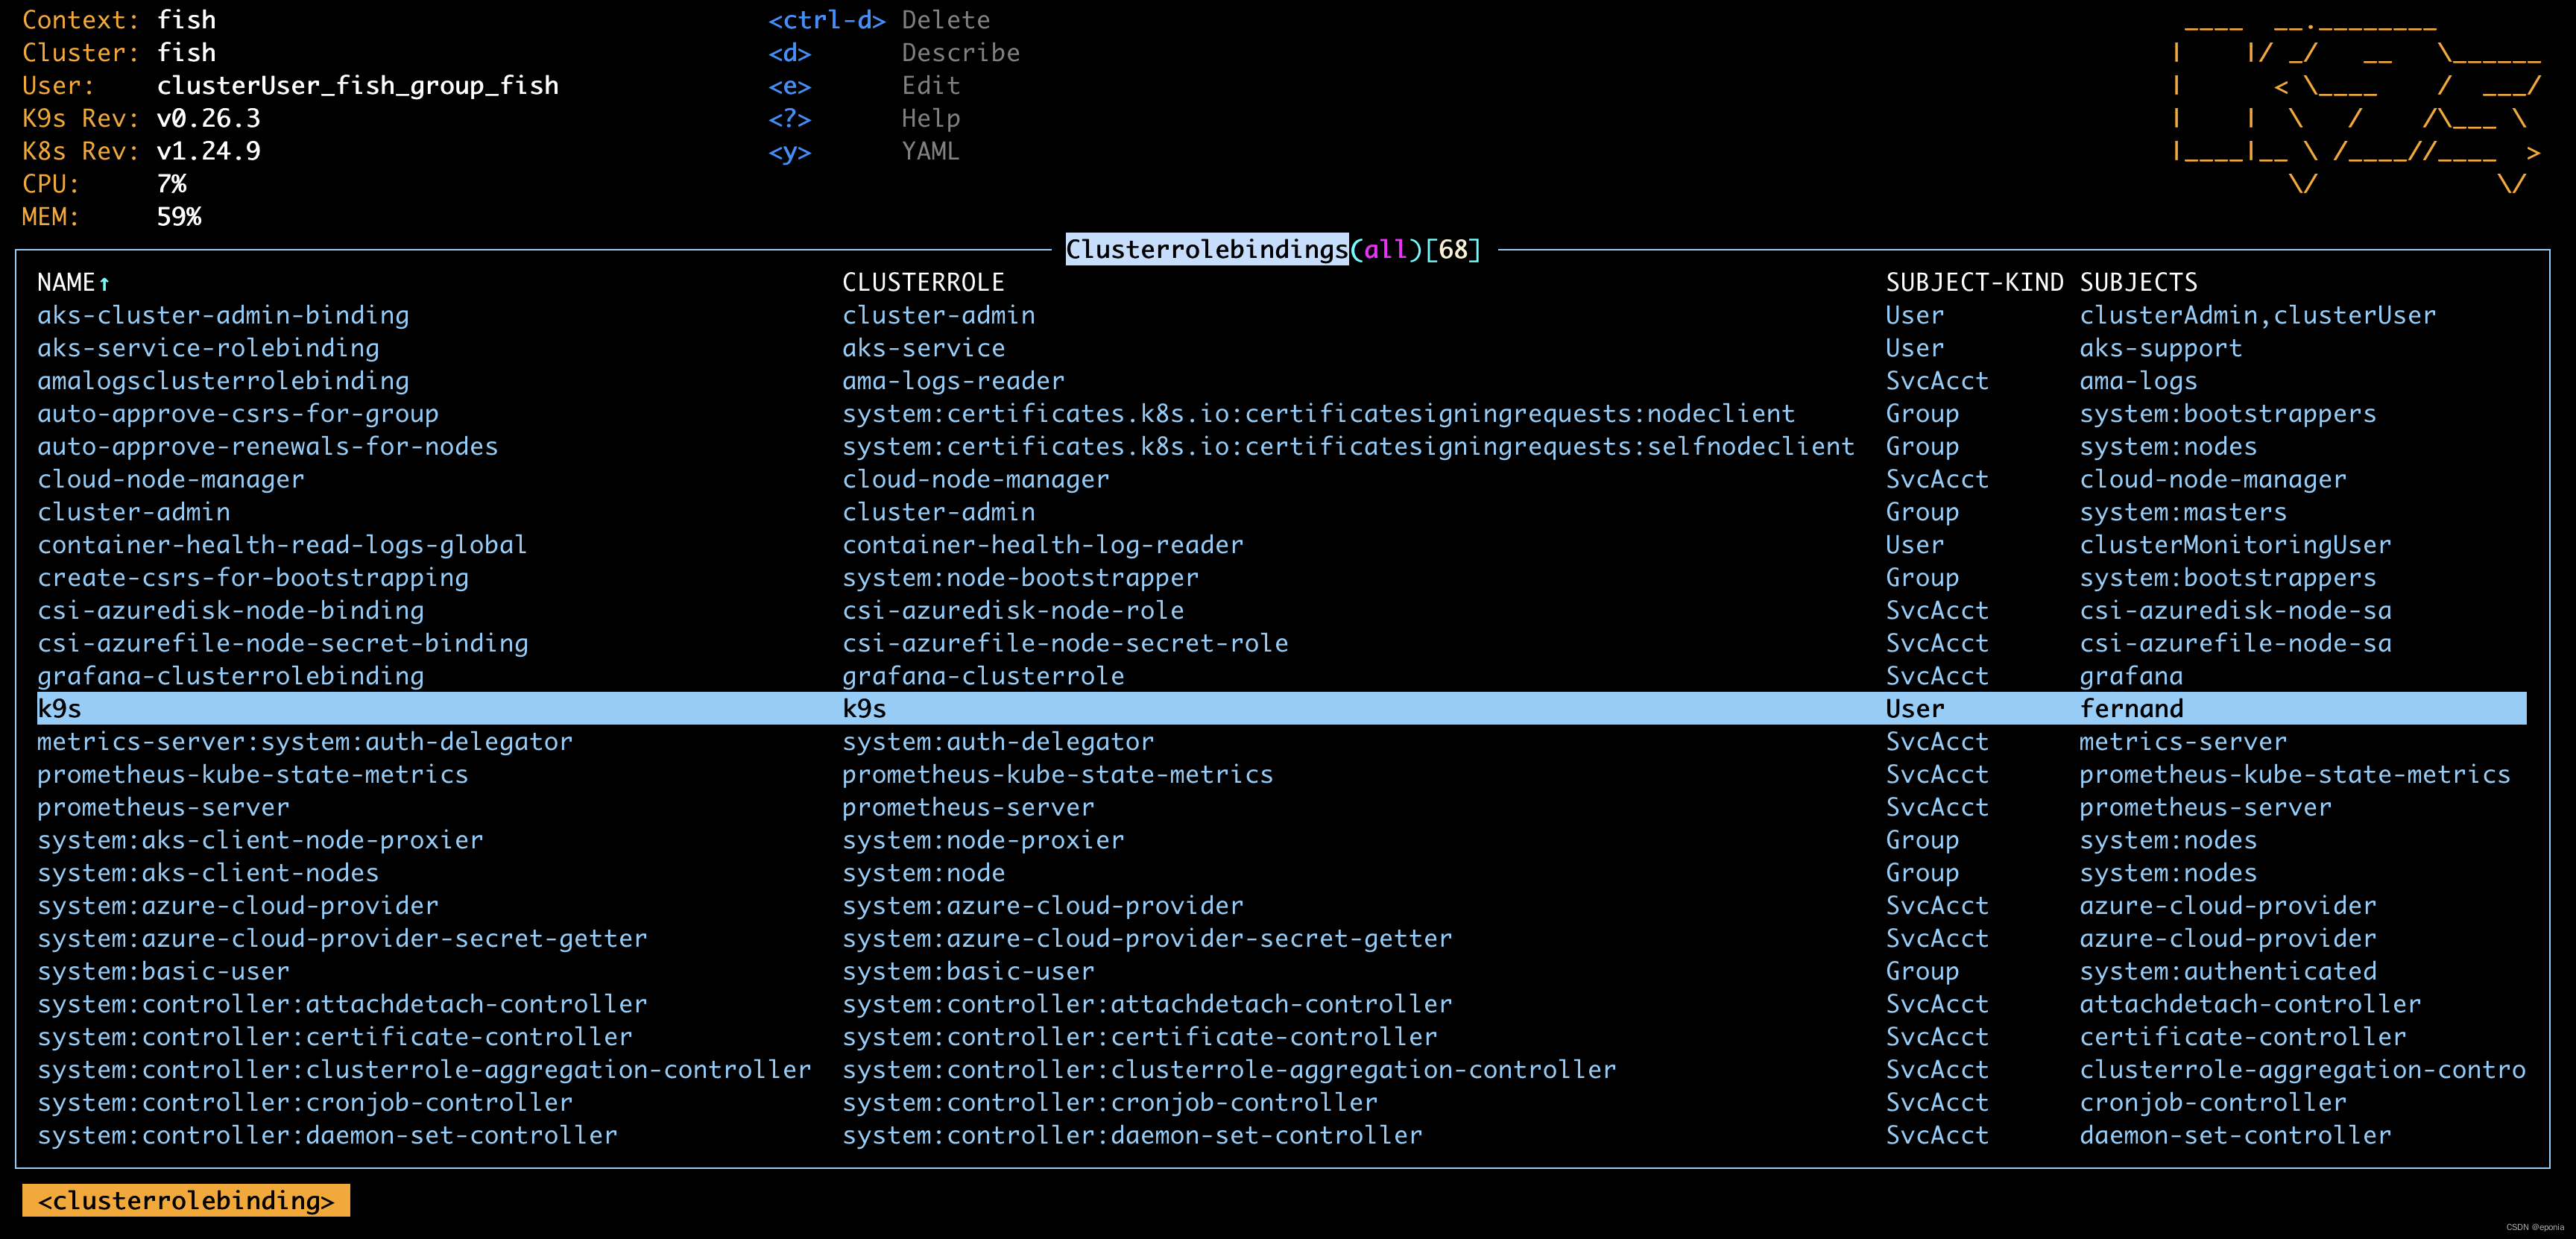Select the grafana-clusterrolebinding row

pyautogui.click(x=1282, y=677)
